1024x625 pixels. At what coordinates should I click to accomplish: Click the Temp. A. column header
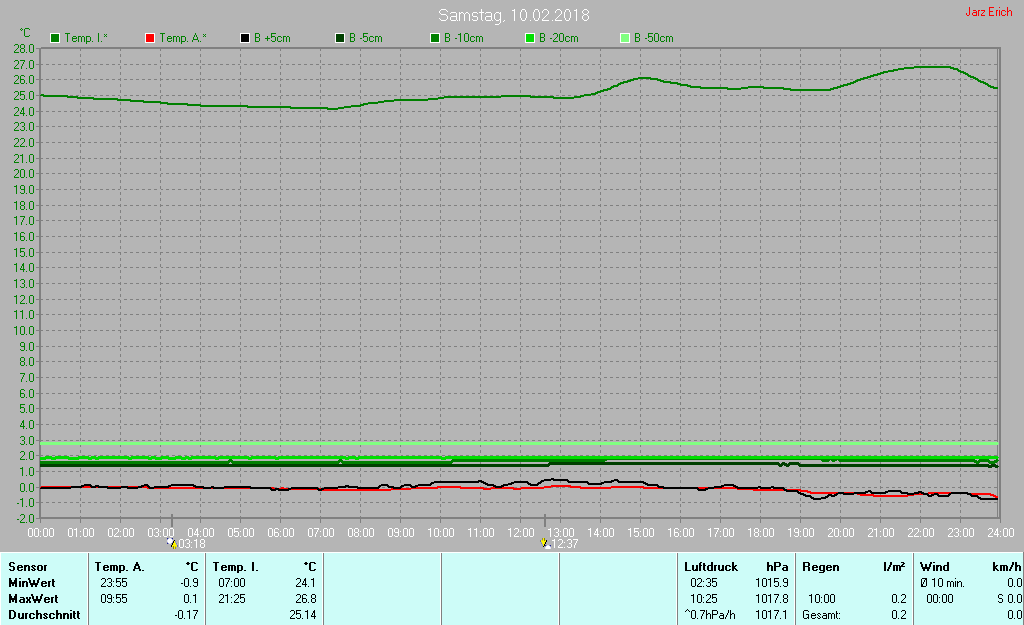(x=119, y=567)
